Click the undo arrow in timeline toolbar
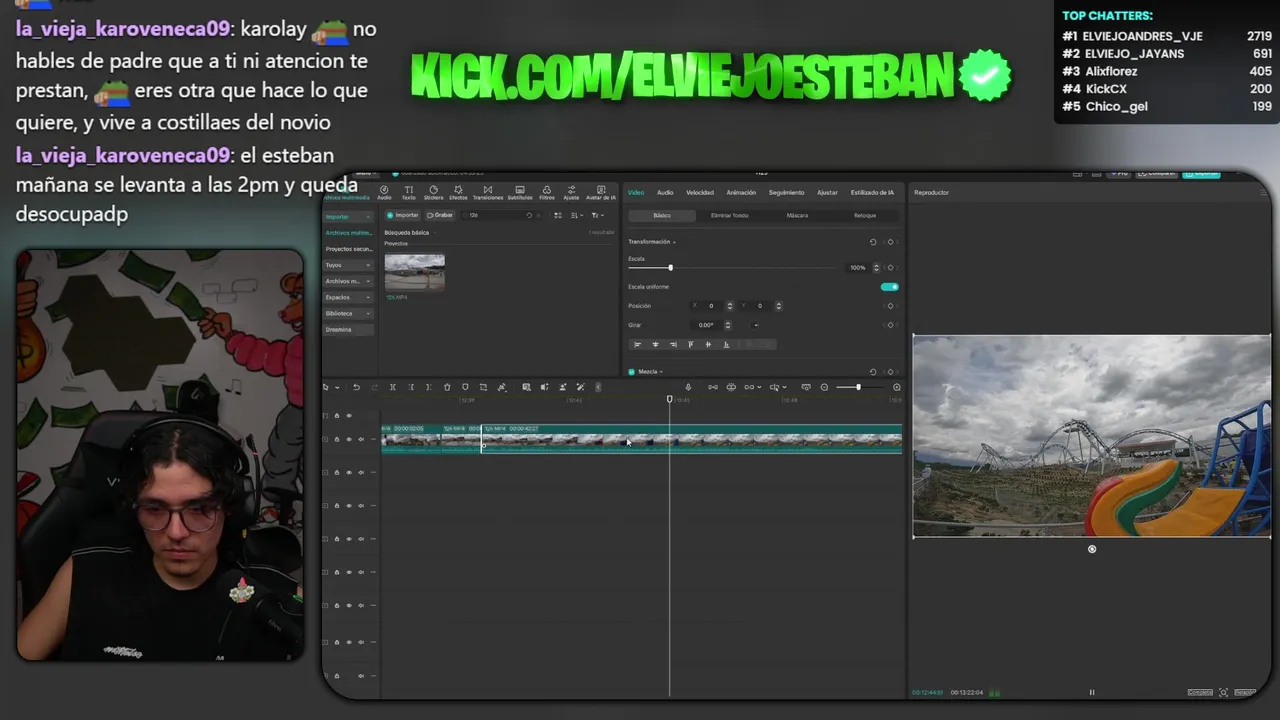 tap(356, 387)
